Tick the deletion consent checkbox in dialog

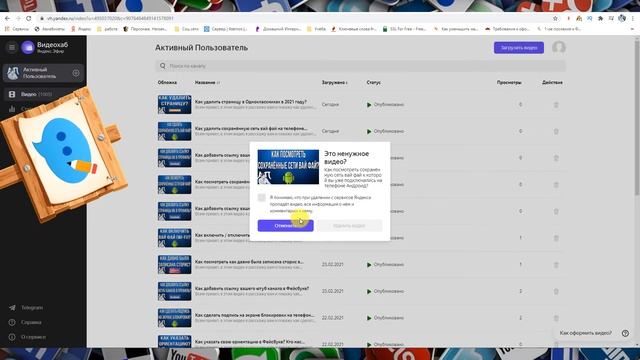(x=262, y=198)
